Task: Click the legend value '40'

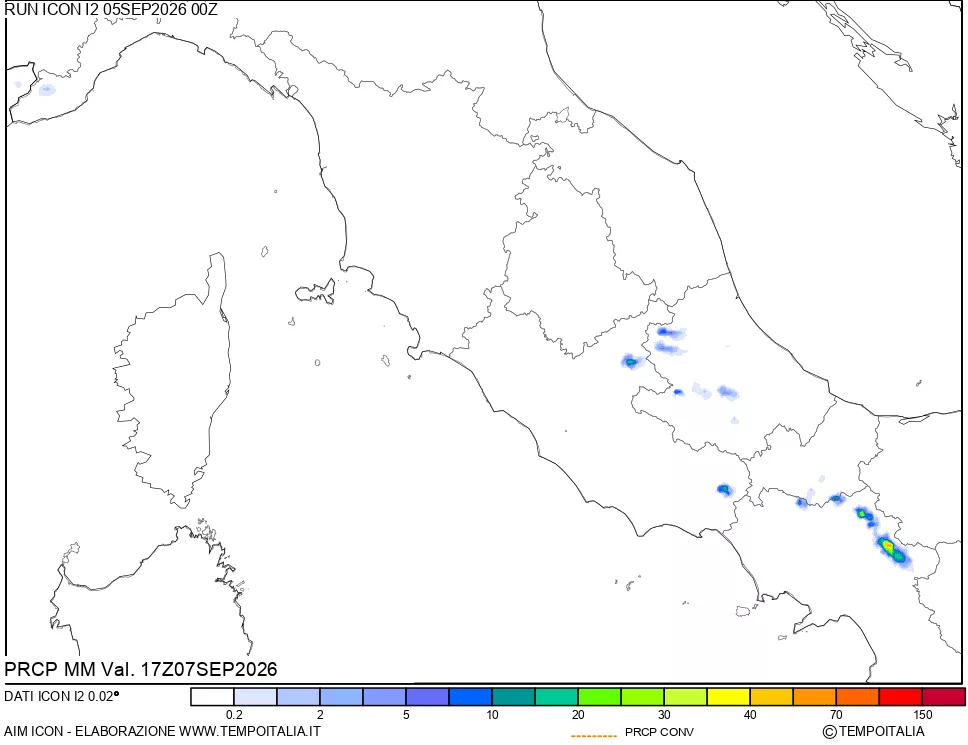Action: coord(750,715)
